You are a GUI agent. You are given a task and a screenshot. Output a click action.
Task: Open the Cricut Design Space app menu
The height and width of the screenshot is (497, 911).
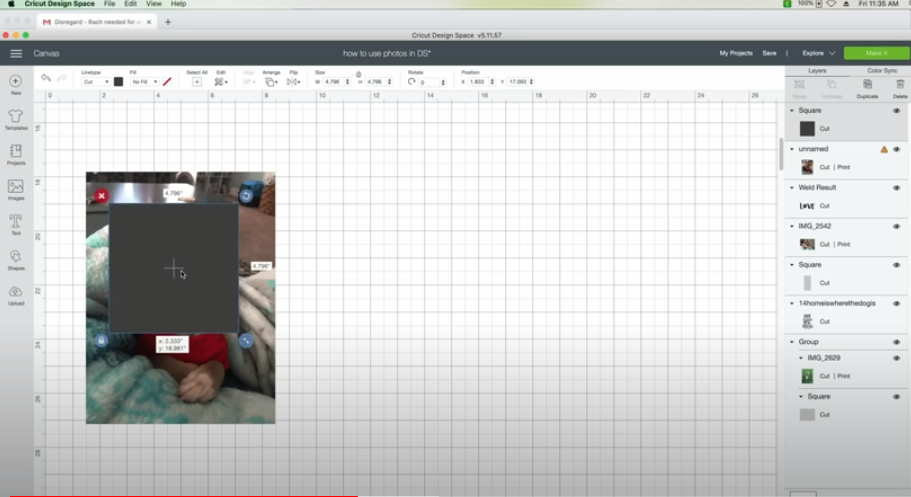click(59, 3)
